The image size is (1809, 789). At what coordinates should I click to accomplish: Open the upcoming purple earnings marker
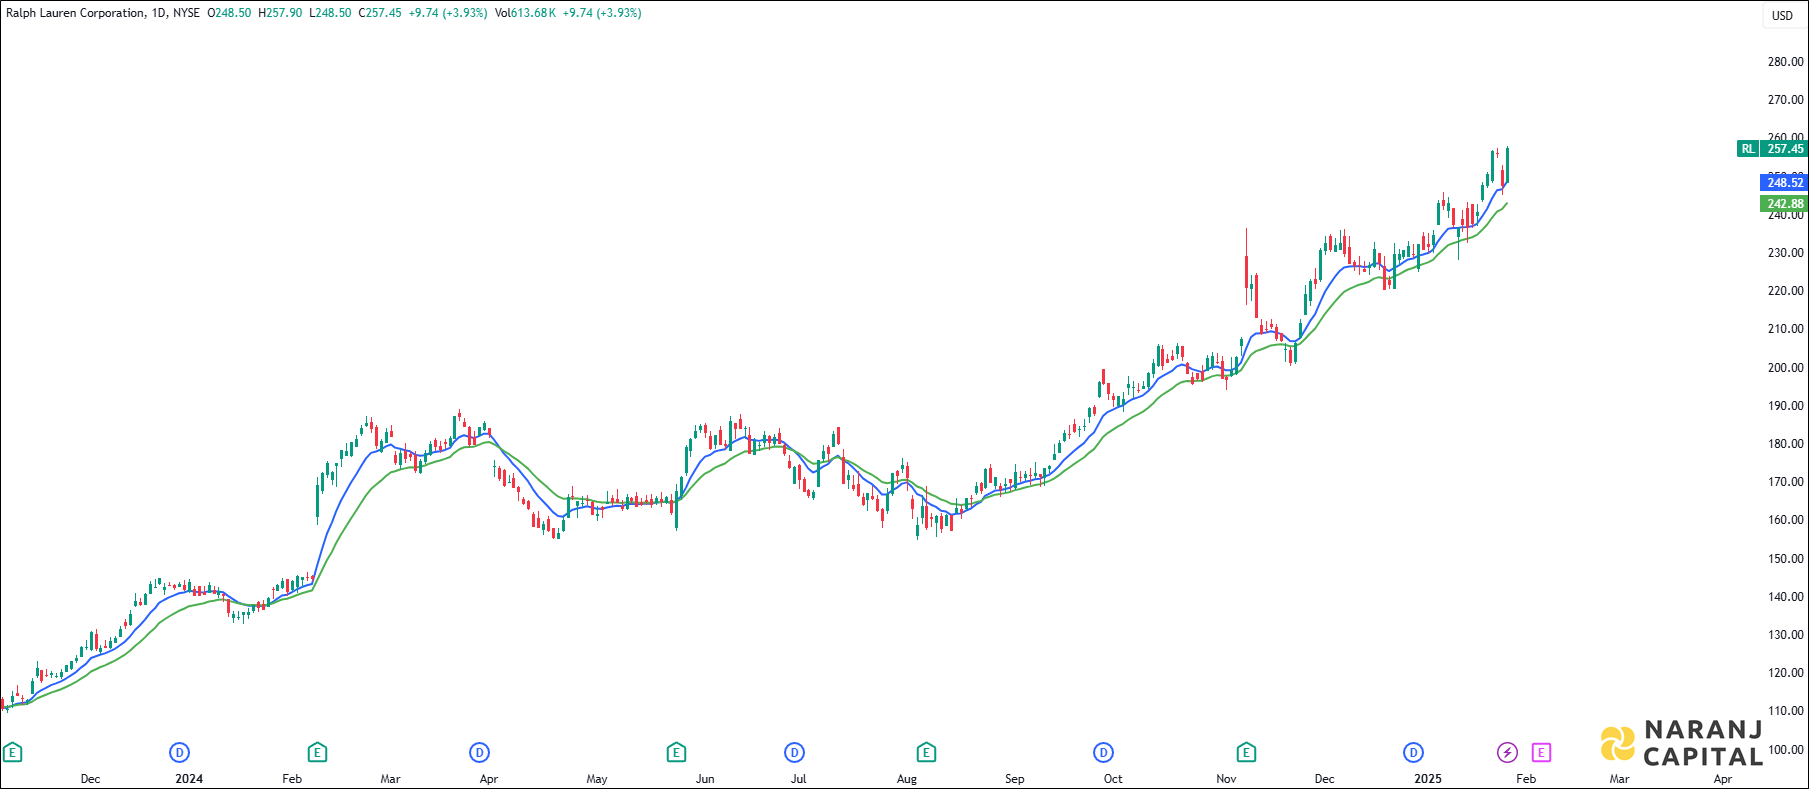click(x=1541, y=752)
